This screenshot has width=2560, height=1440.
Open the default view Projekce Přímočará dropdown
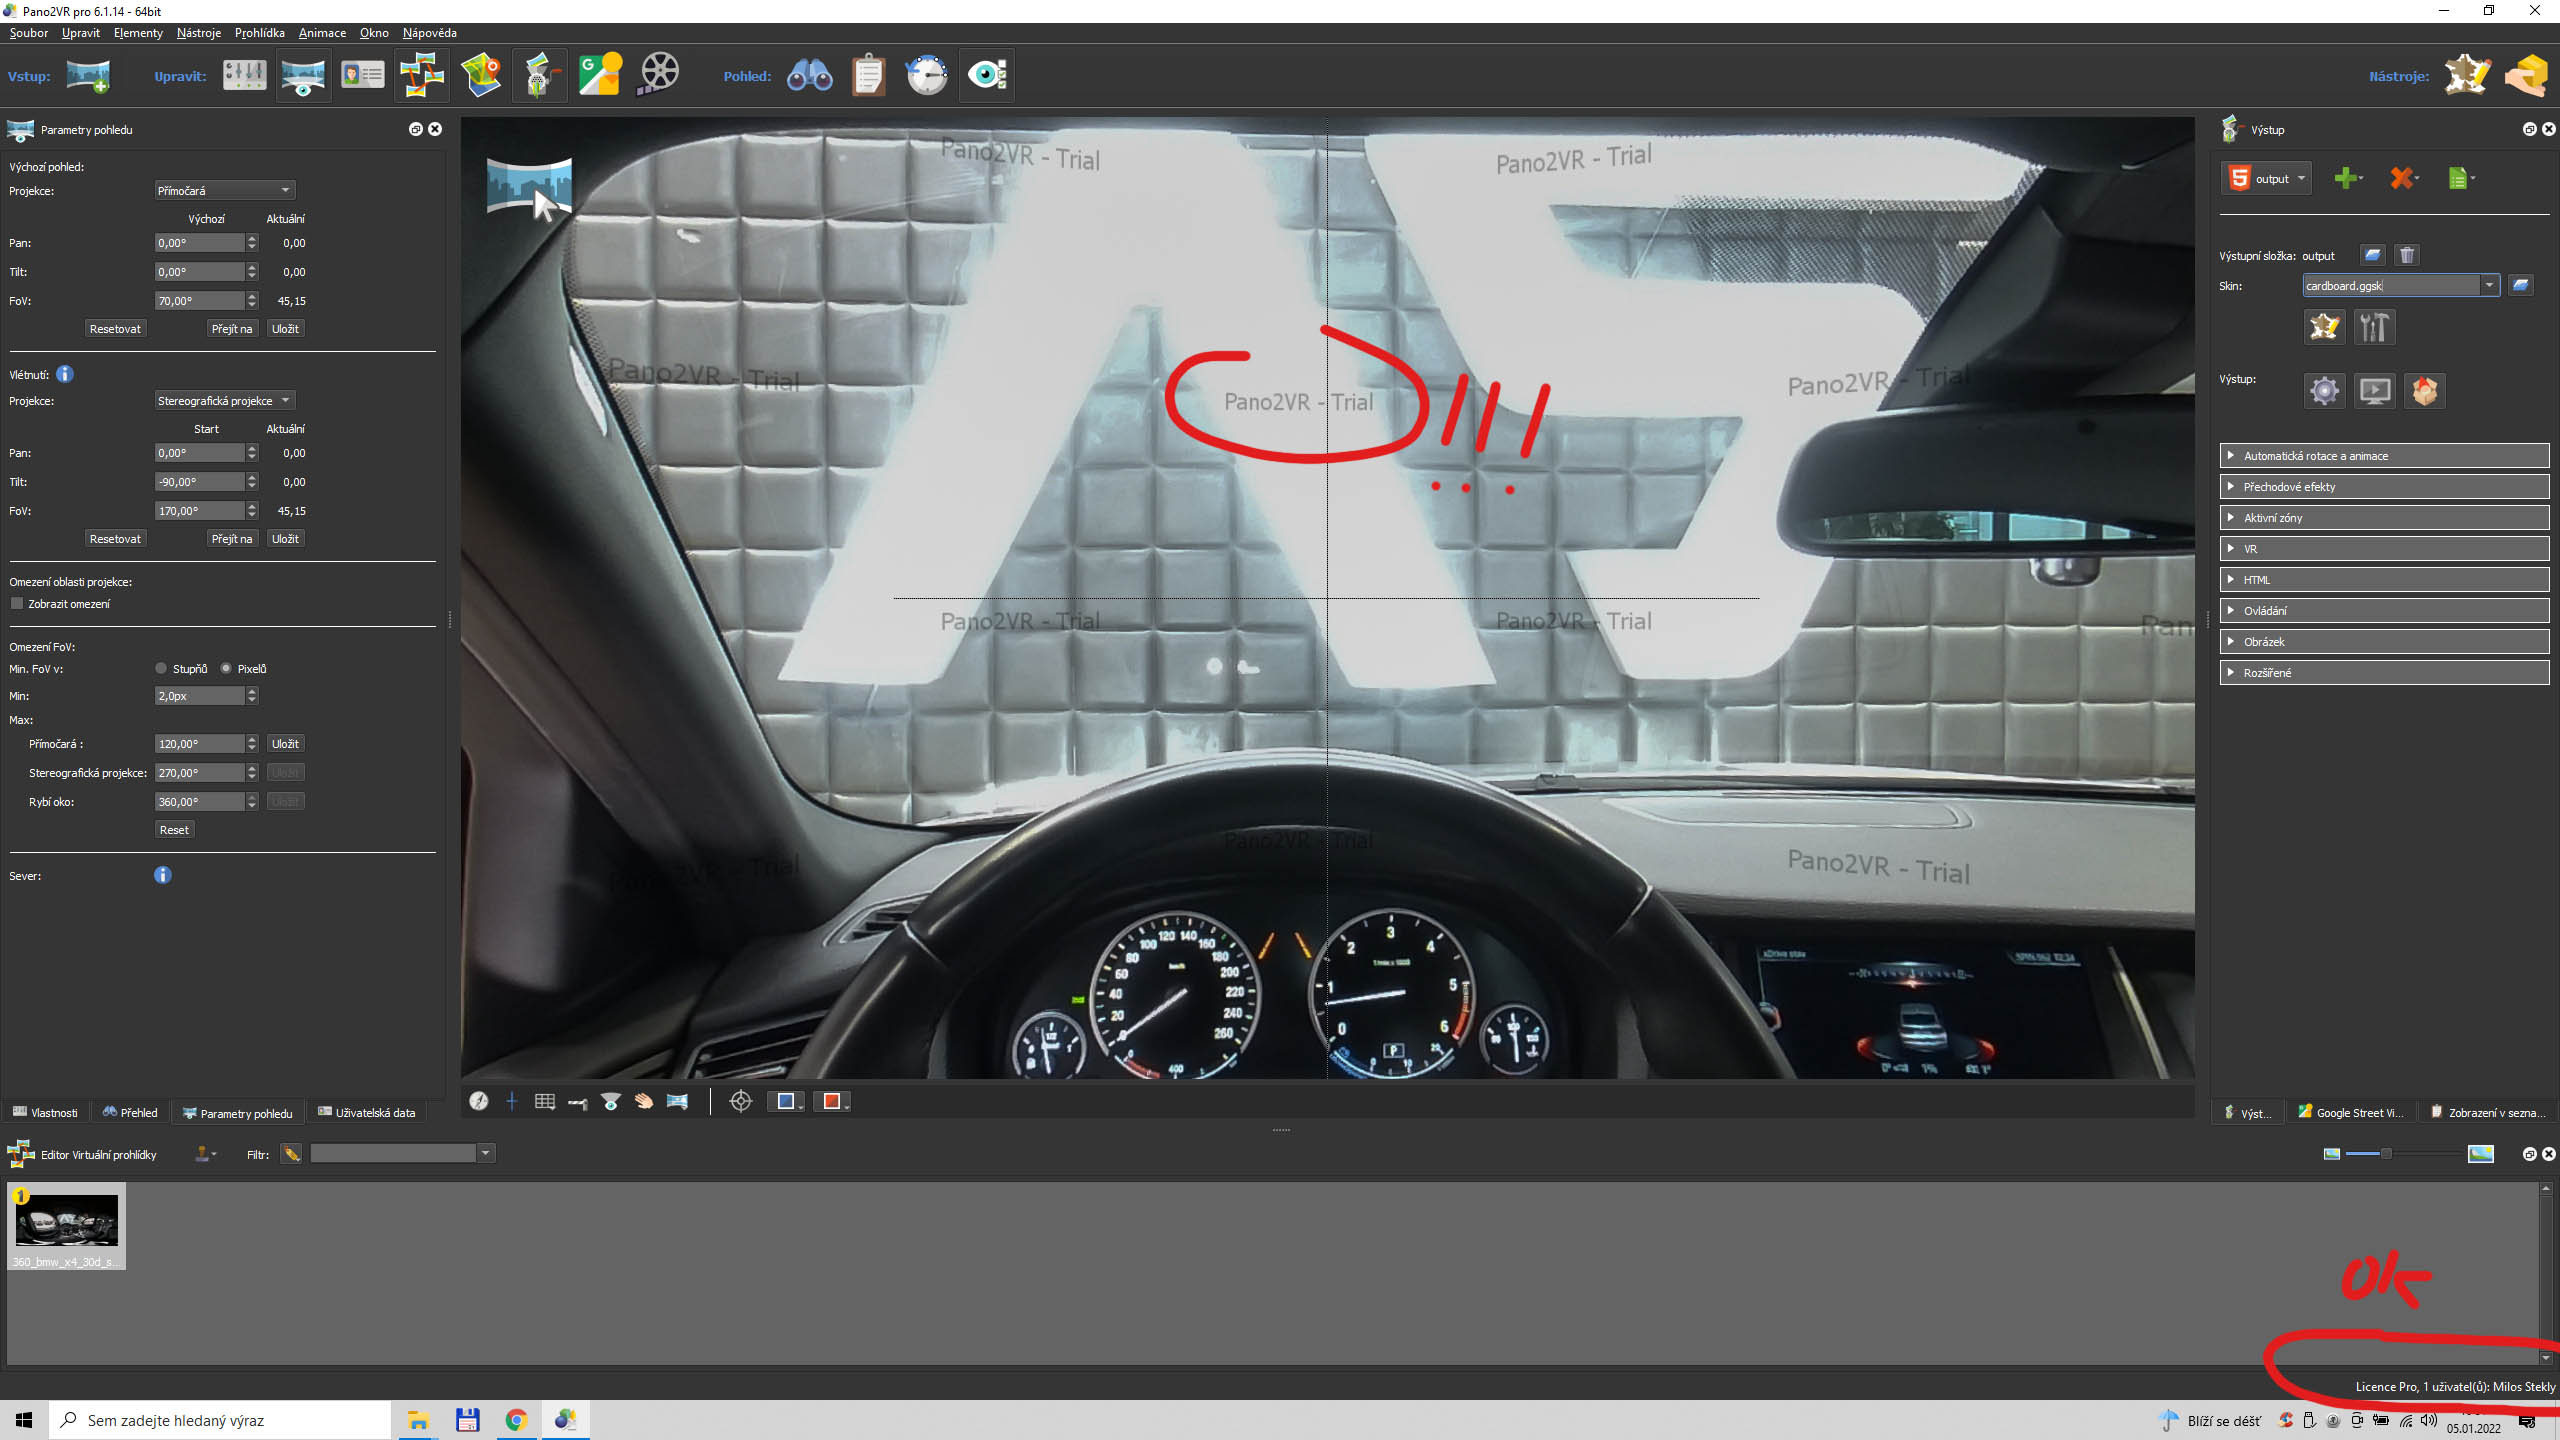pos(224,190)
